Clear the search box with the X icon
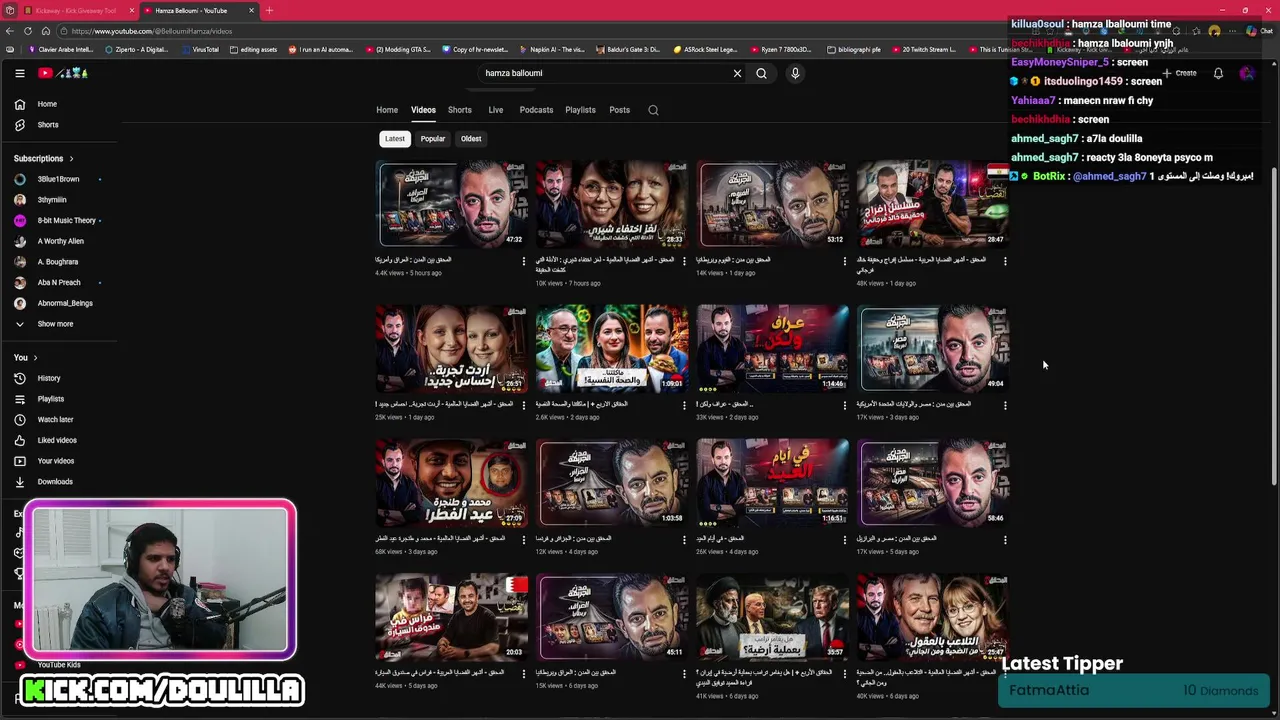 (x=738, y=73)
